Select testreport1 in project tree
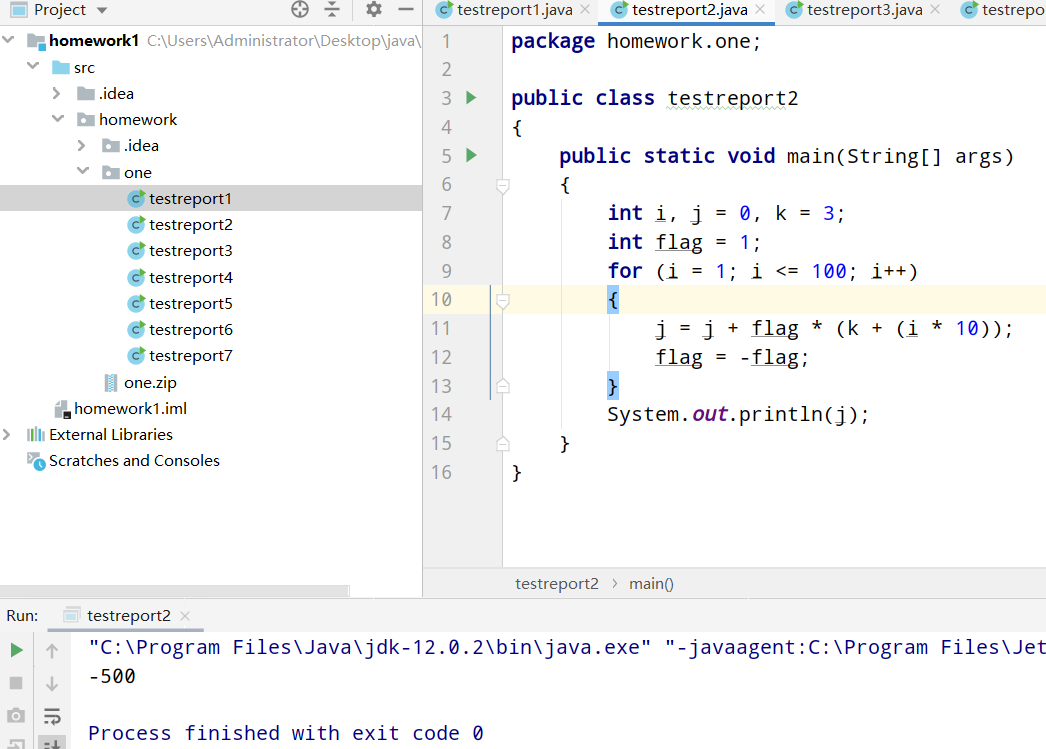This screenshot has width=1046, height=749. [190, 199]
